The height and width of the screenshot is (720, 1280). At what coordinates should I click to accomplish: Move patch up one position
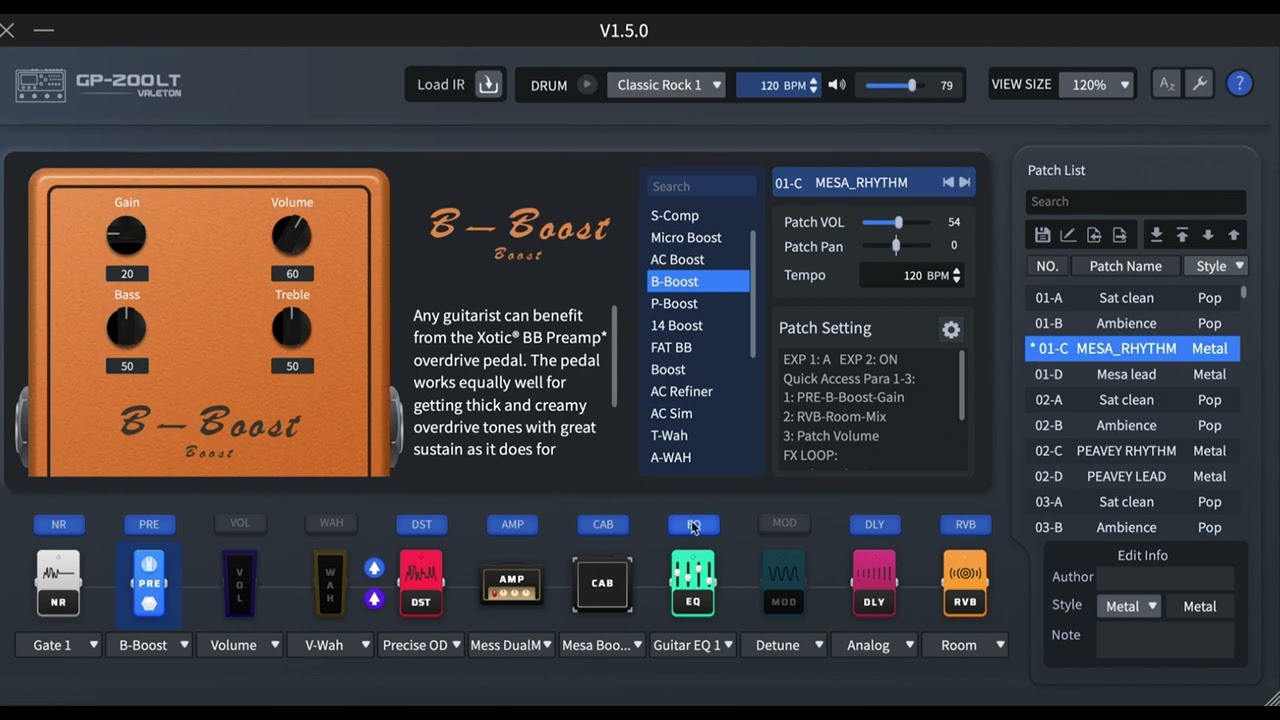click(x=1234, y=235)
